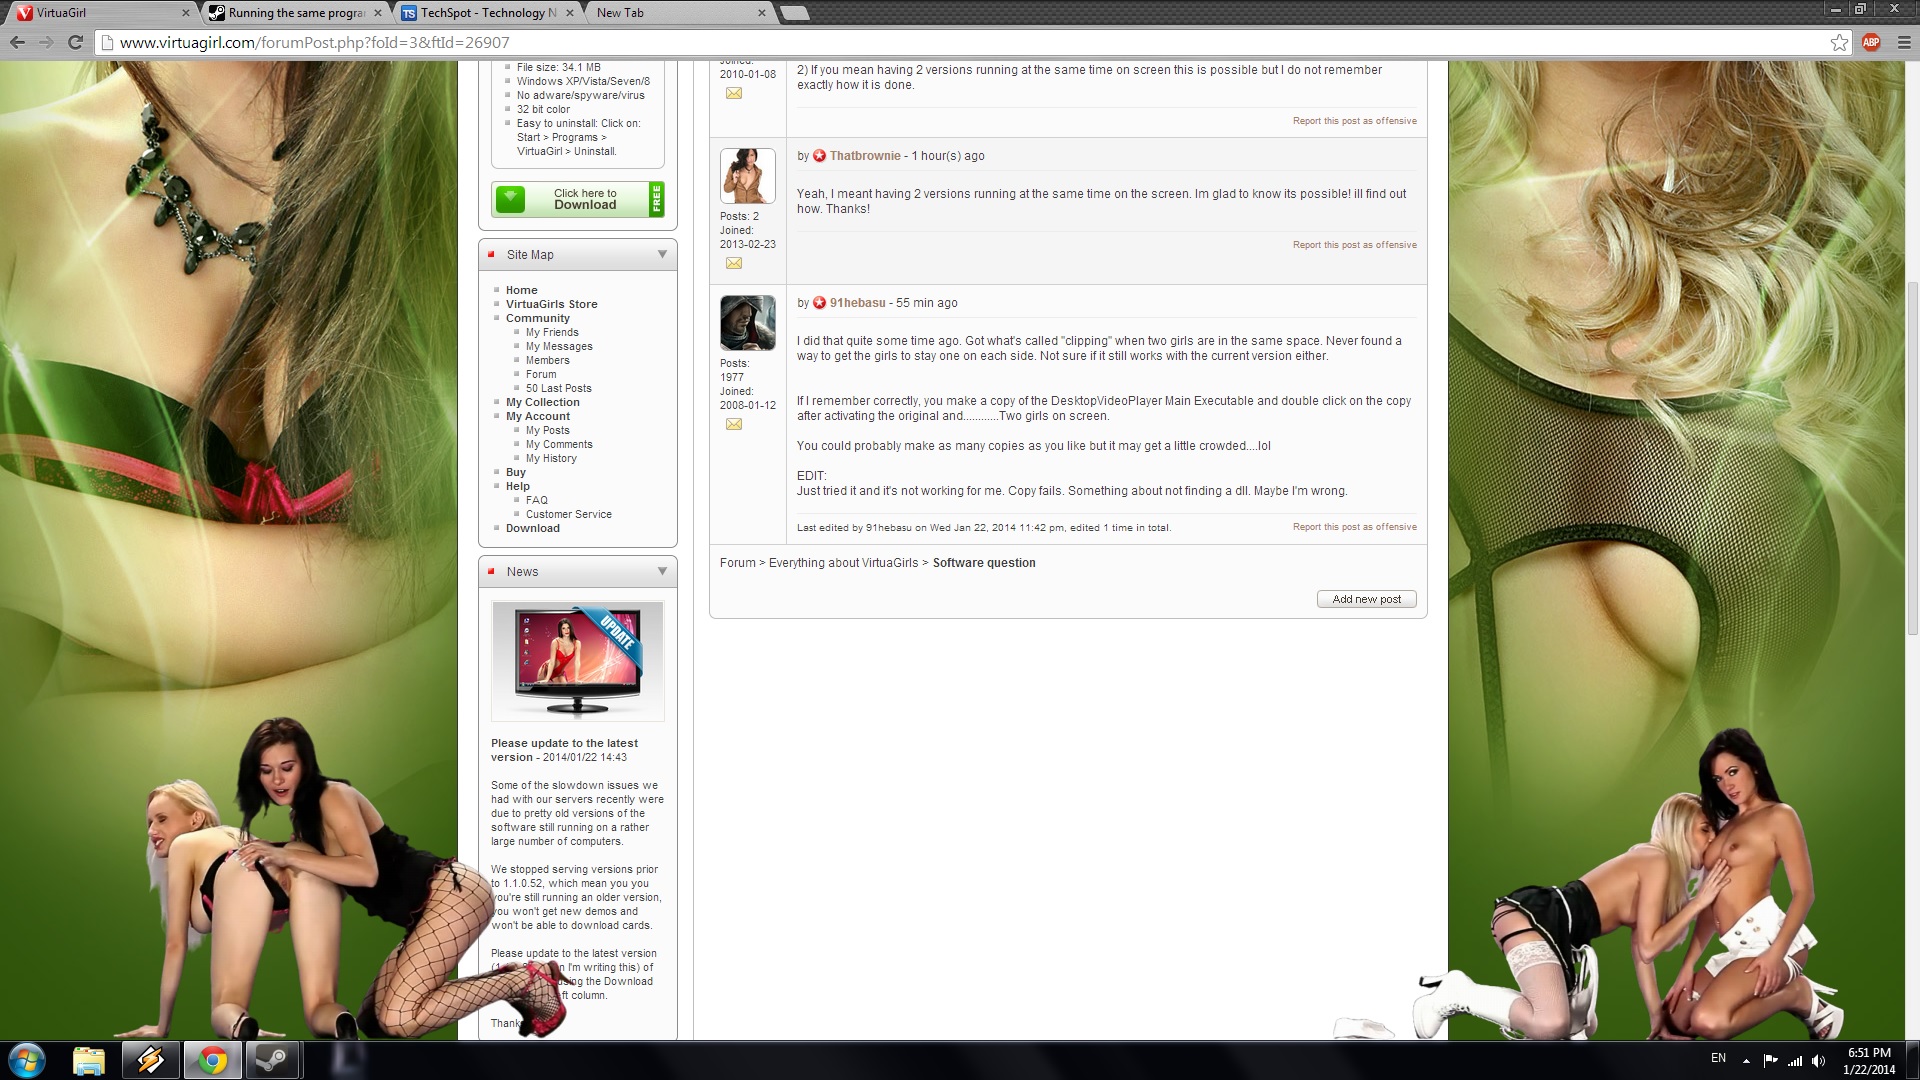The image size is (1920, 1080).
Task: Collapse the Site Map panel arrow
Action: 662,254
